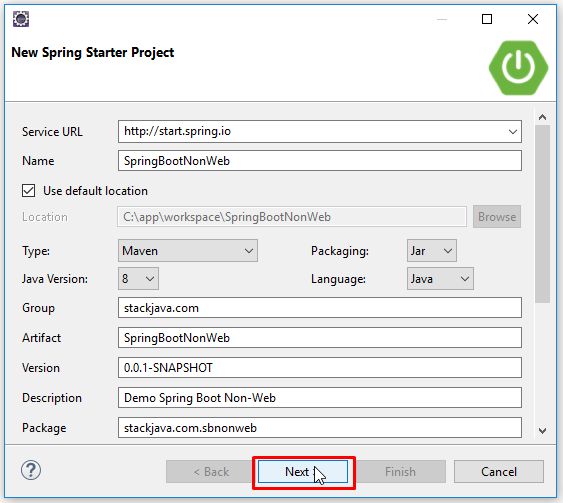563x503 pixels.
Task: Click the Version field 0.0.1-SNAPSHOT
Action: (x=320, y=368)
